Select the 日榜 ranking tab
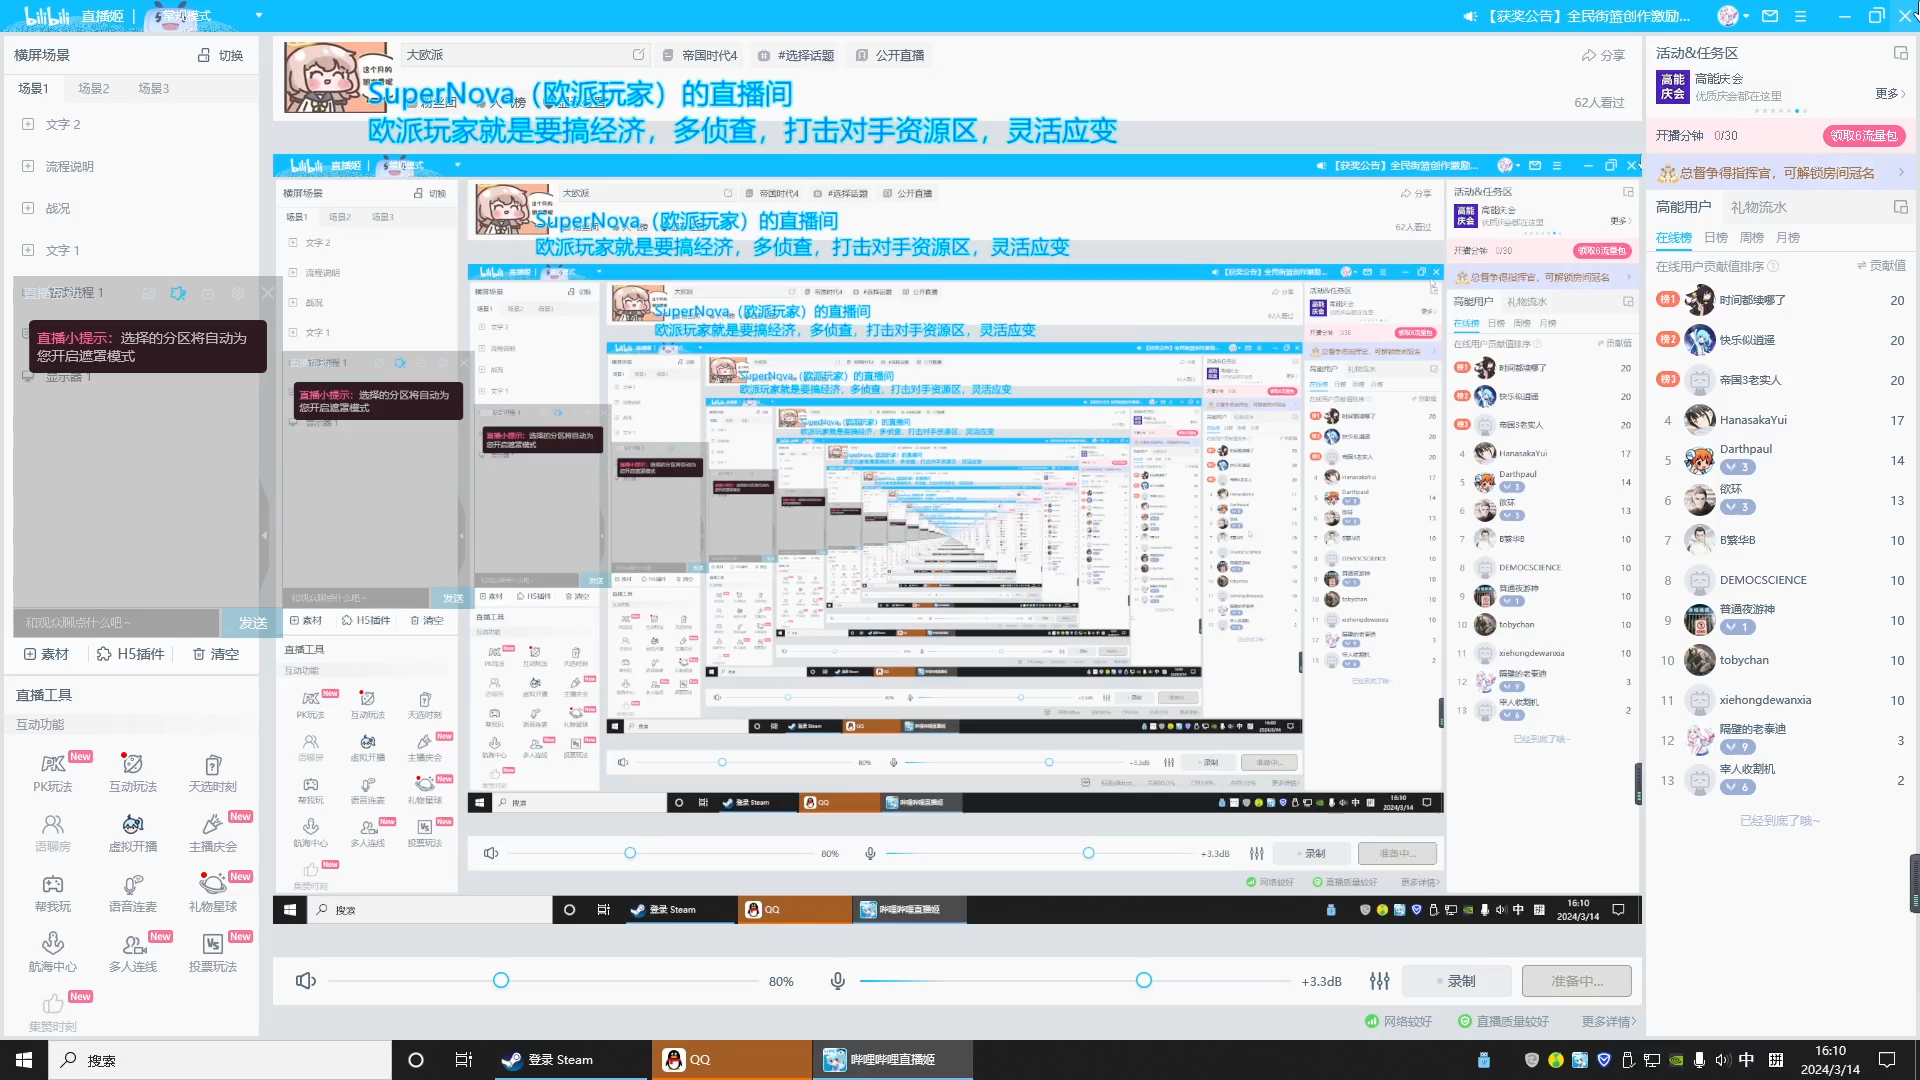This screenshot has width=1920, height=1080. [x=1716, y=237]
